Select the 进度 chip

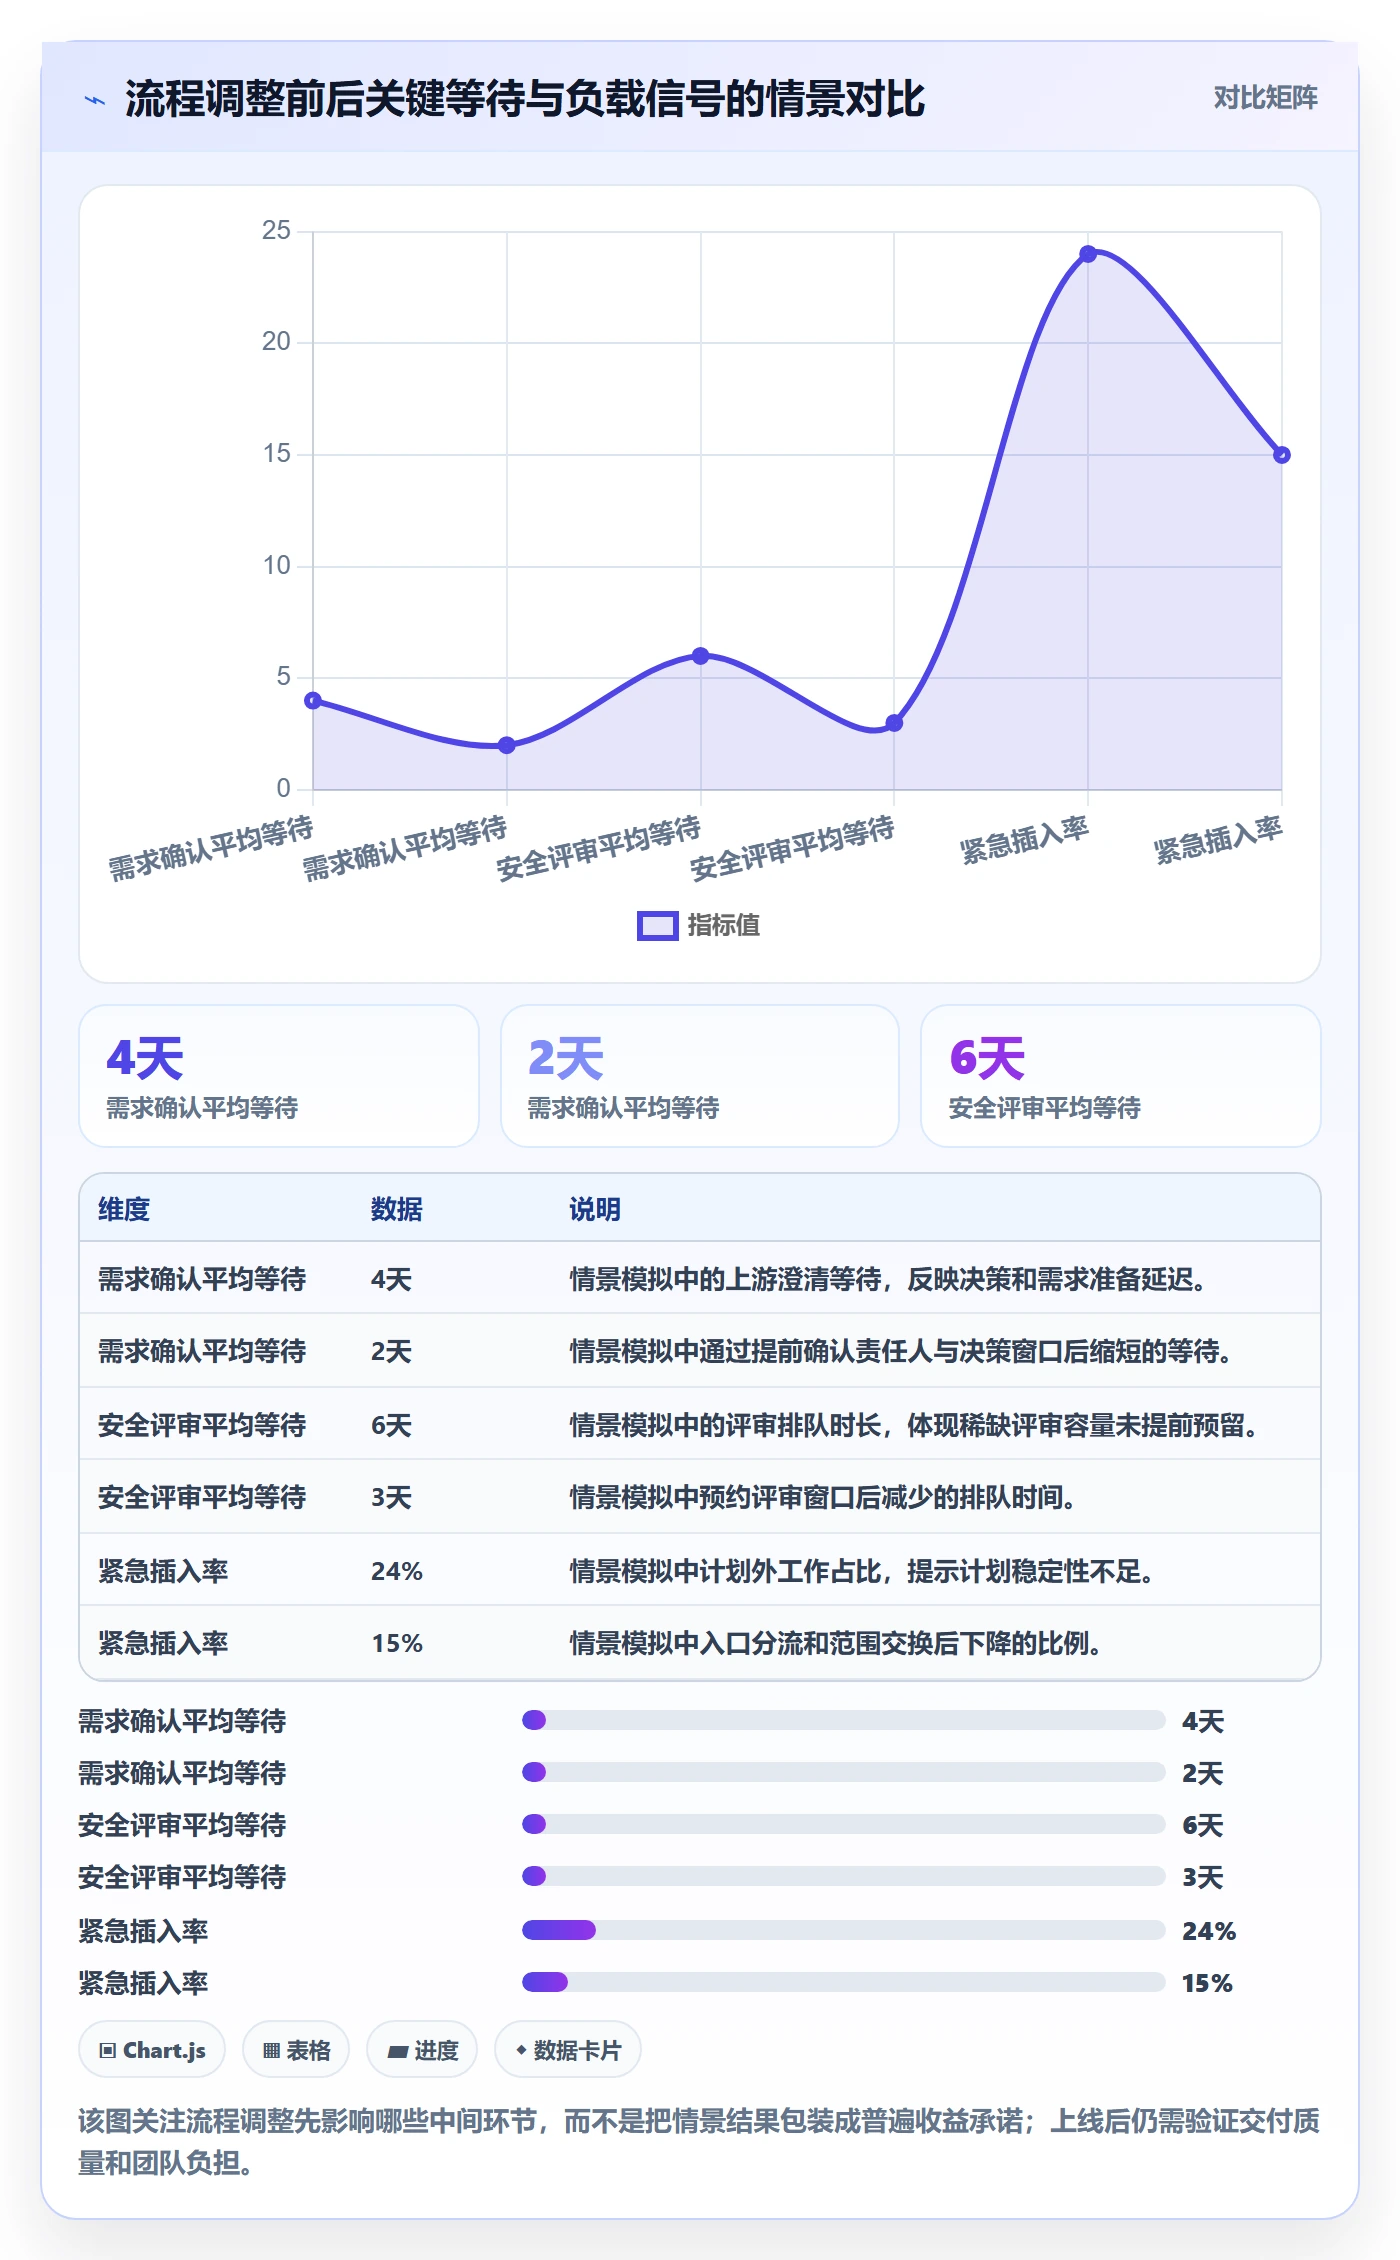click(x=422, y=2050)
